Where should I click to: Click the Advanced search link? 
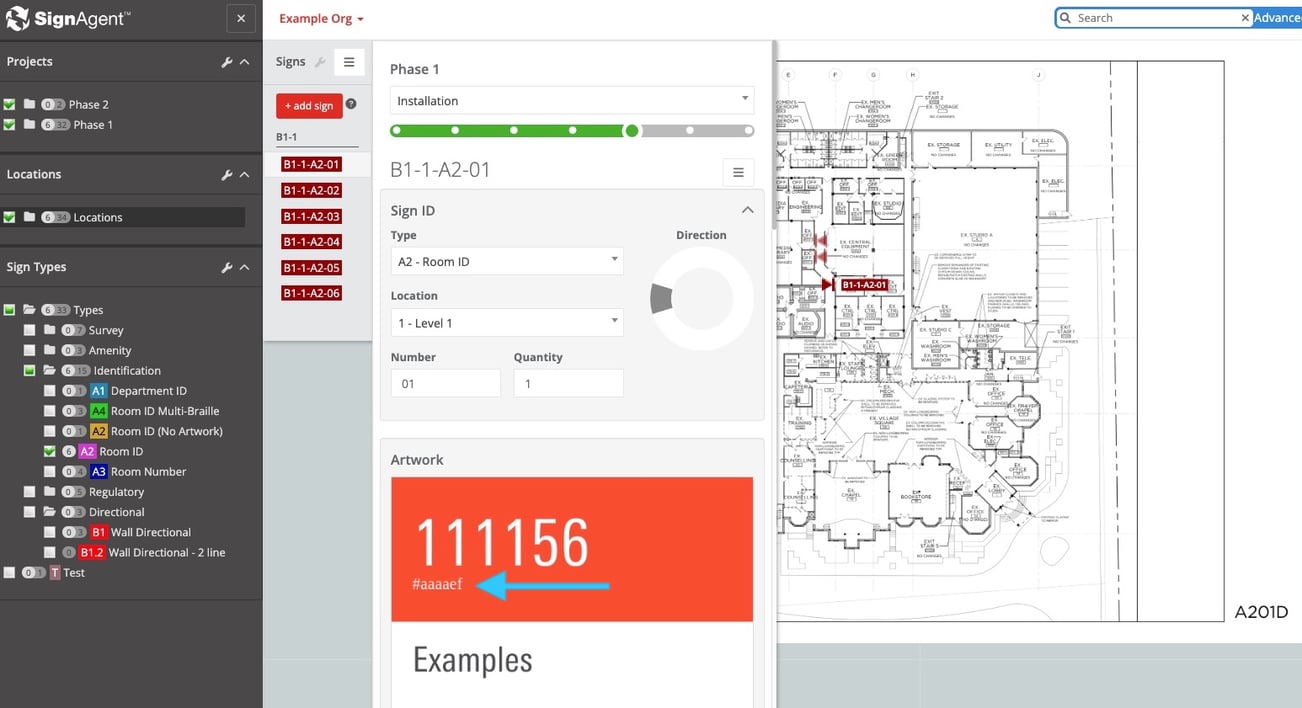1277,18
